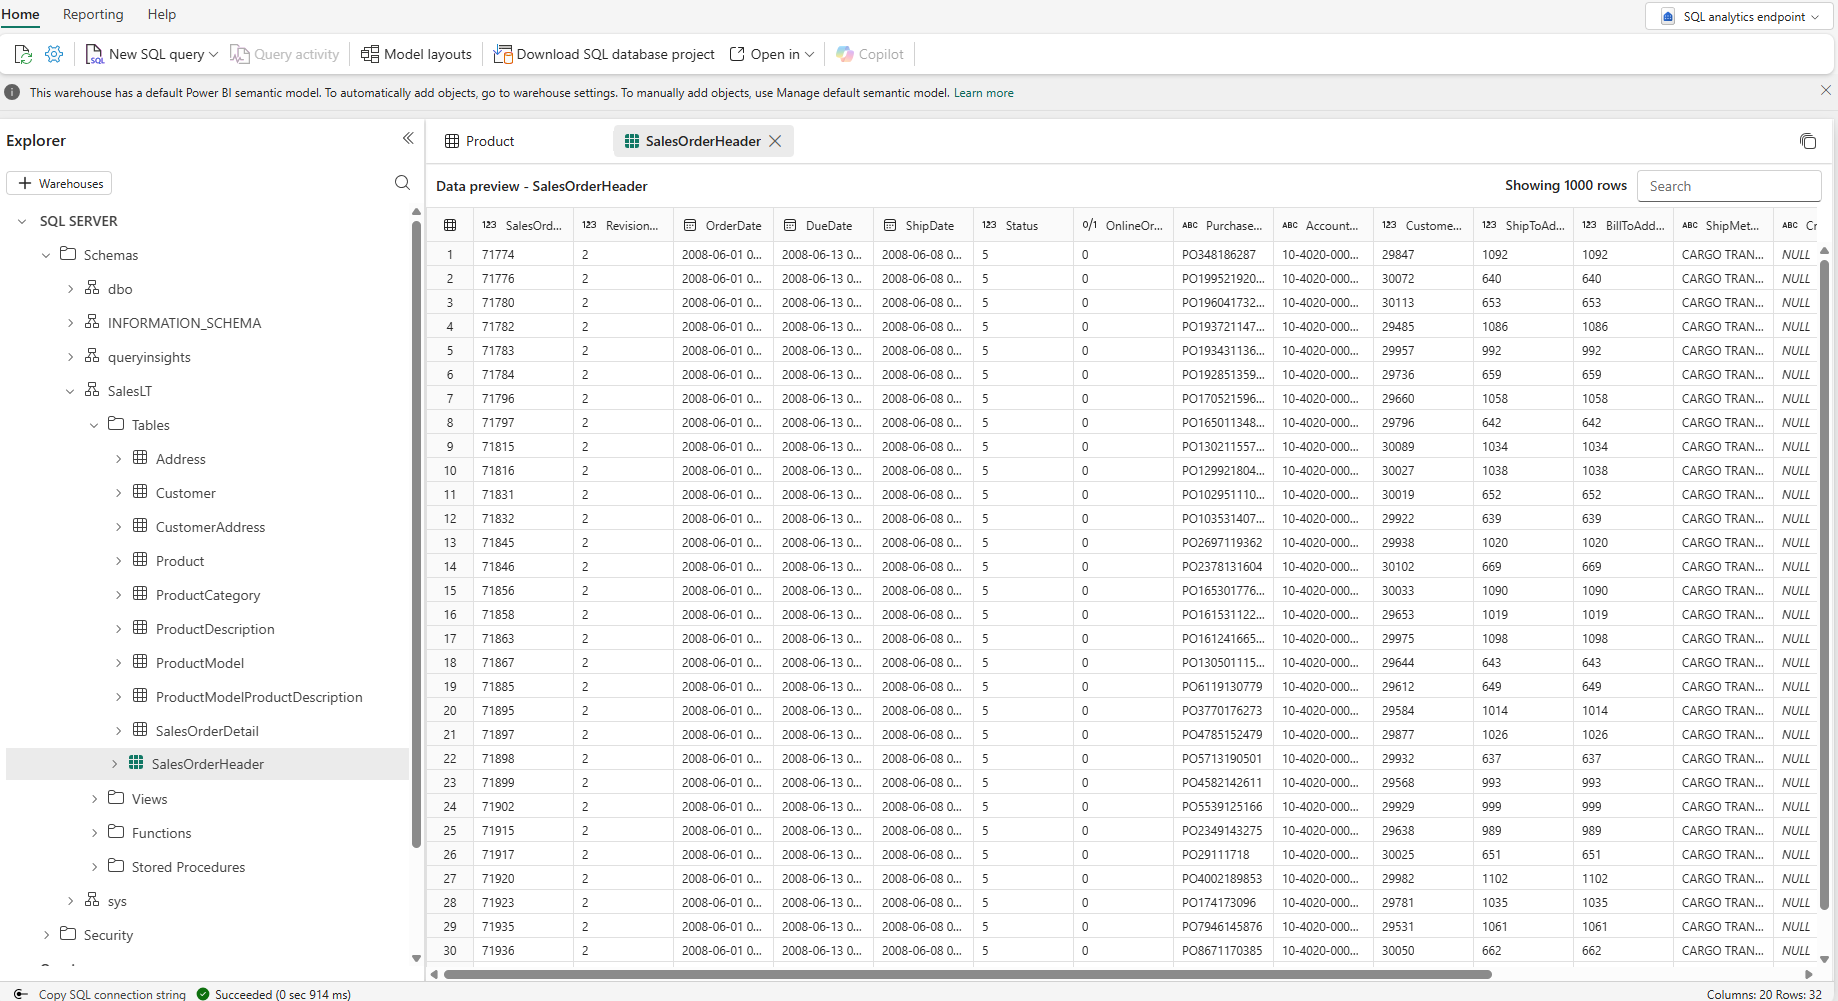Click the copy icon at top right of preview
Screen dimensions: 1838x1001
coord(1808,141)
